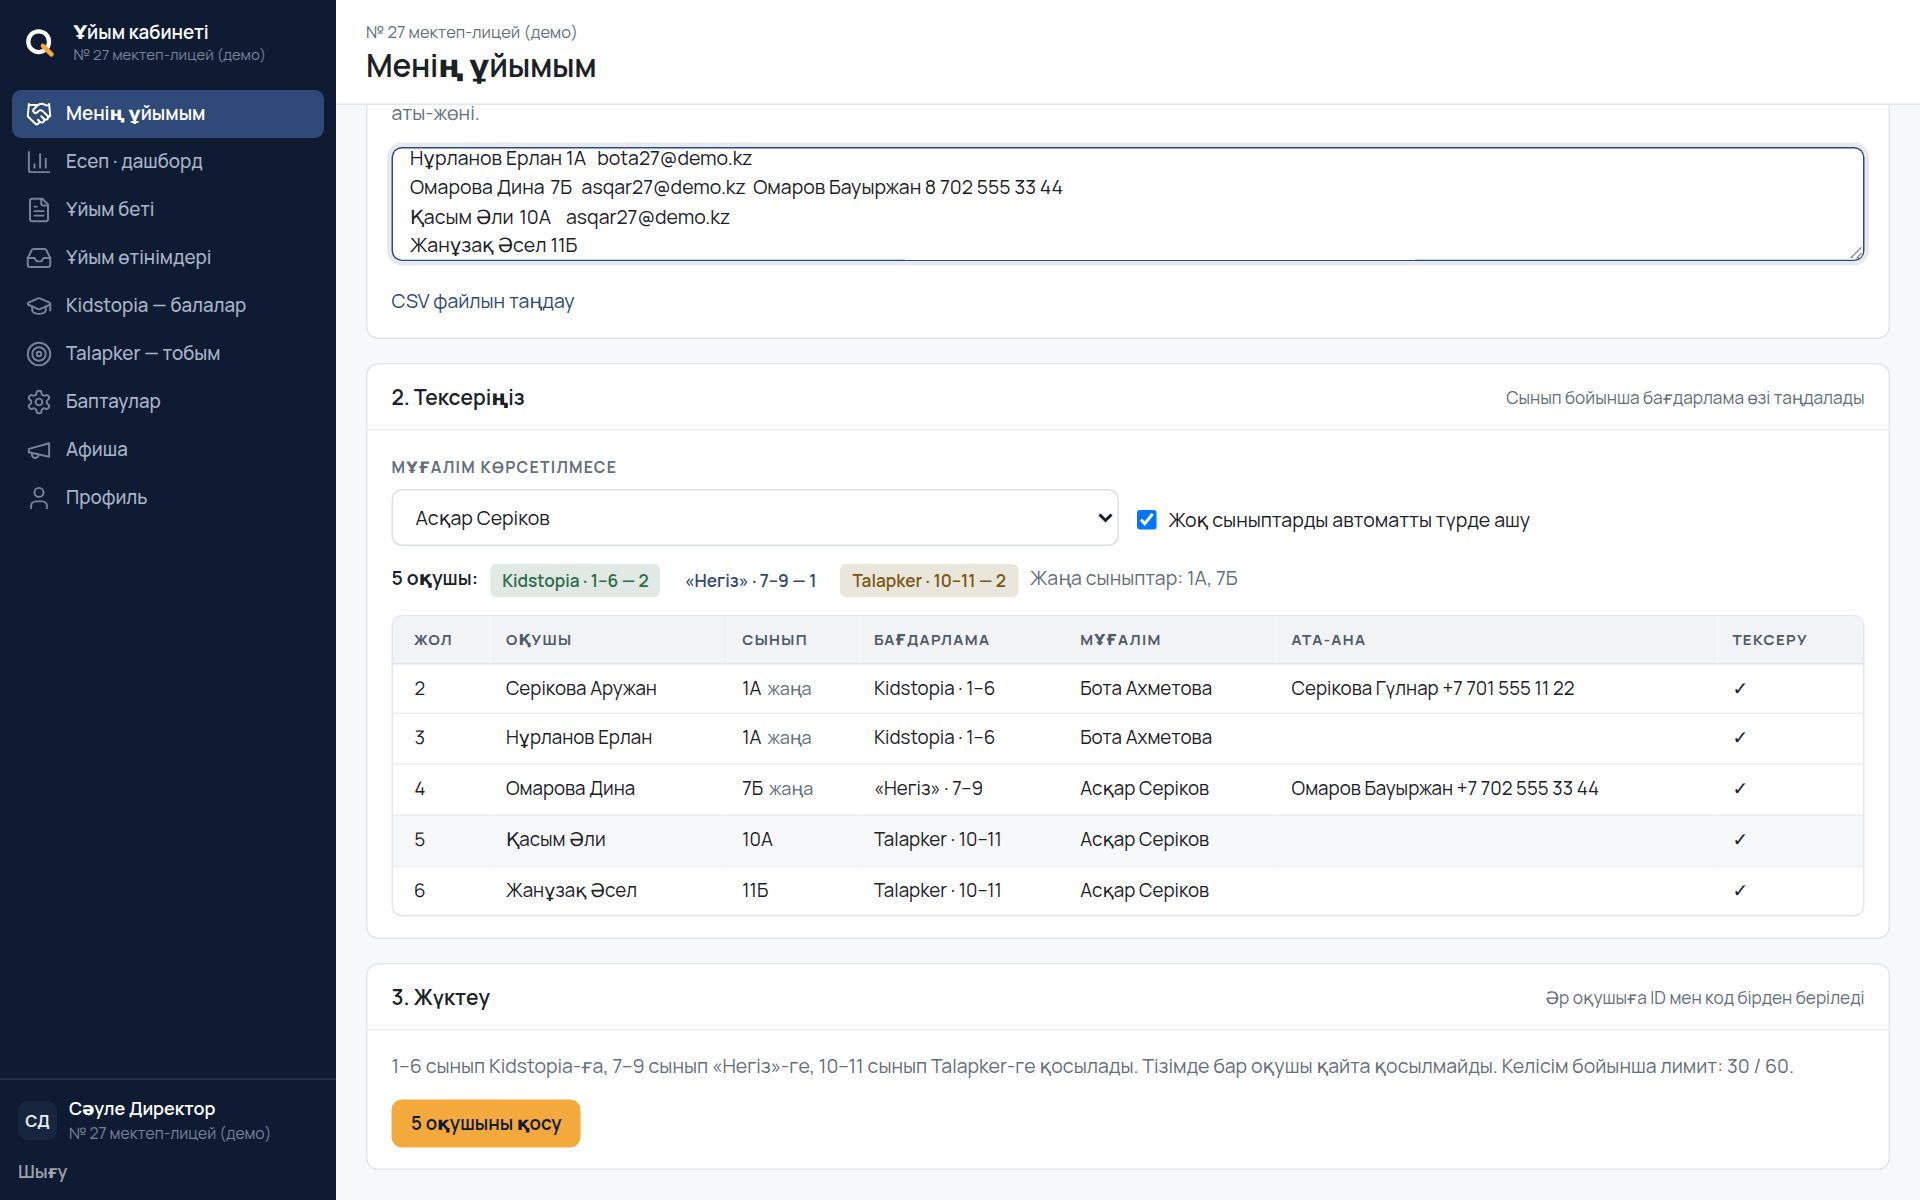
Task: Uncheck Жоқ сыныптарды автоматты түрде ашу
Action: pyautogui.click(x=1146, y=520)
